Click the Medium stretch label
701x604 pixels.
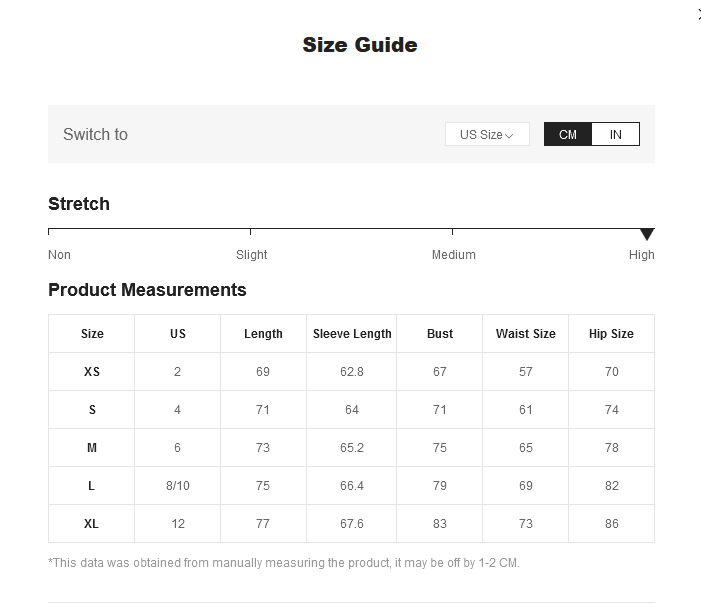[453, 255]
